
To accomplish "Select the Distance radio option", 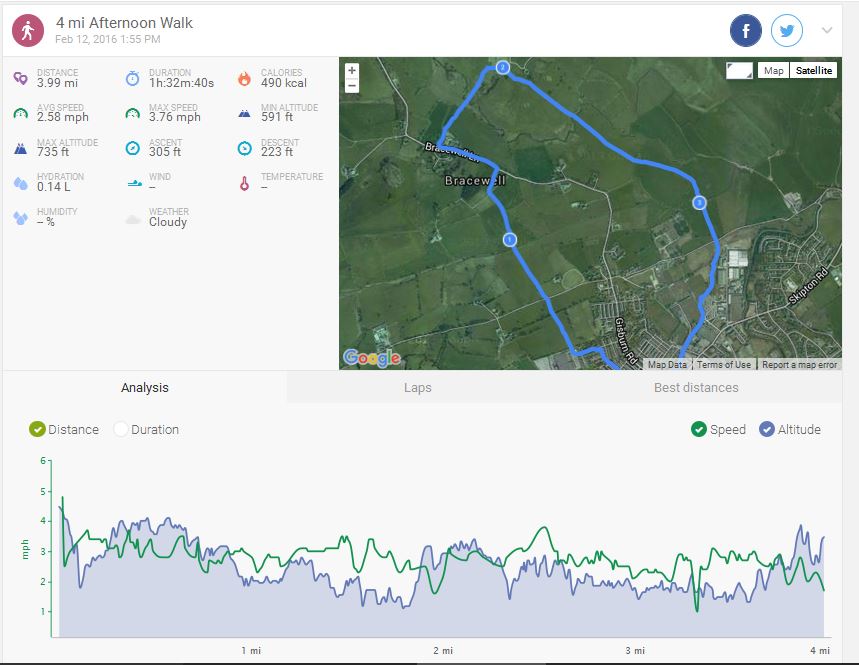I will pos(38,429).
